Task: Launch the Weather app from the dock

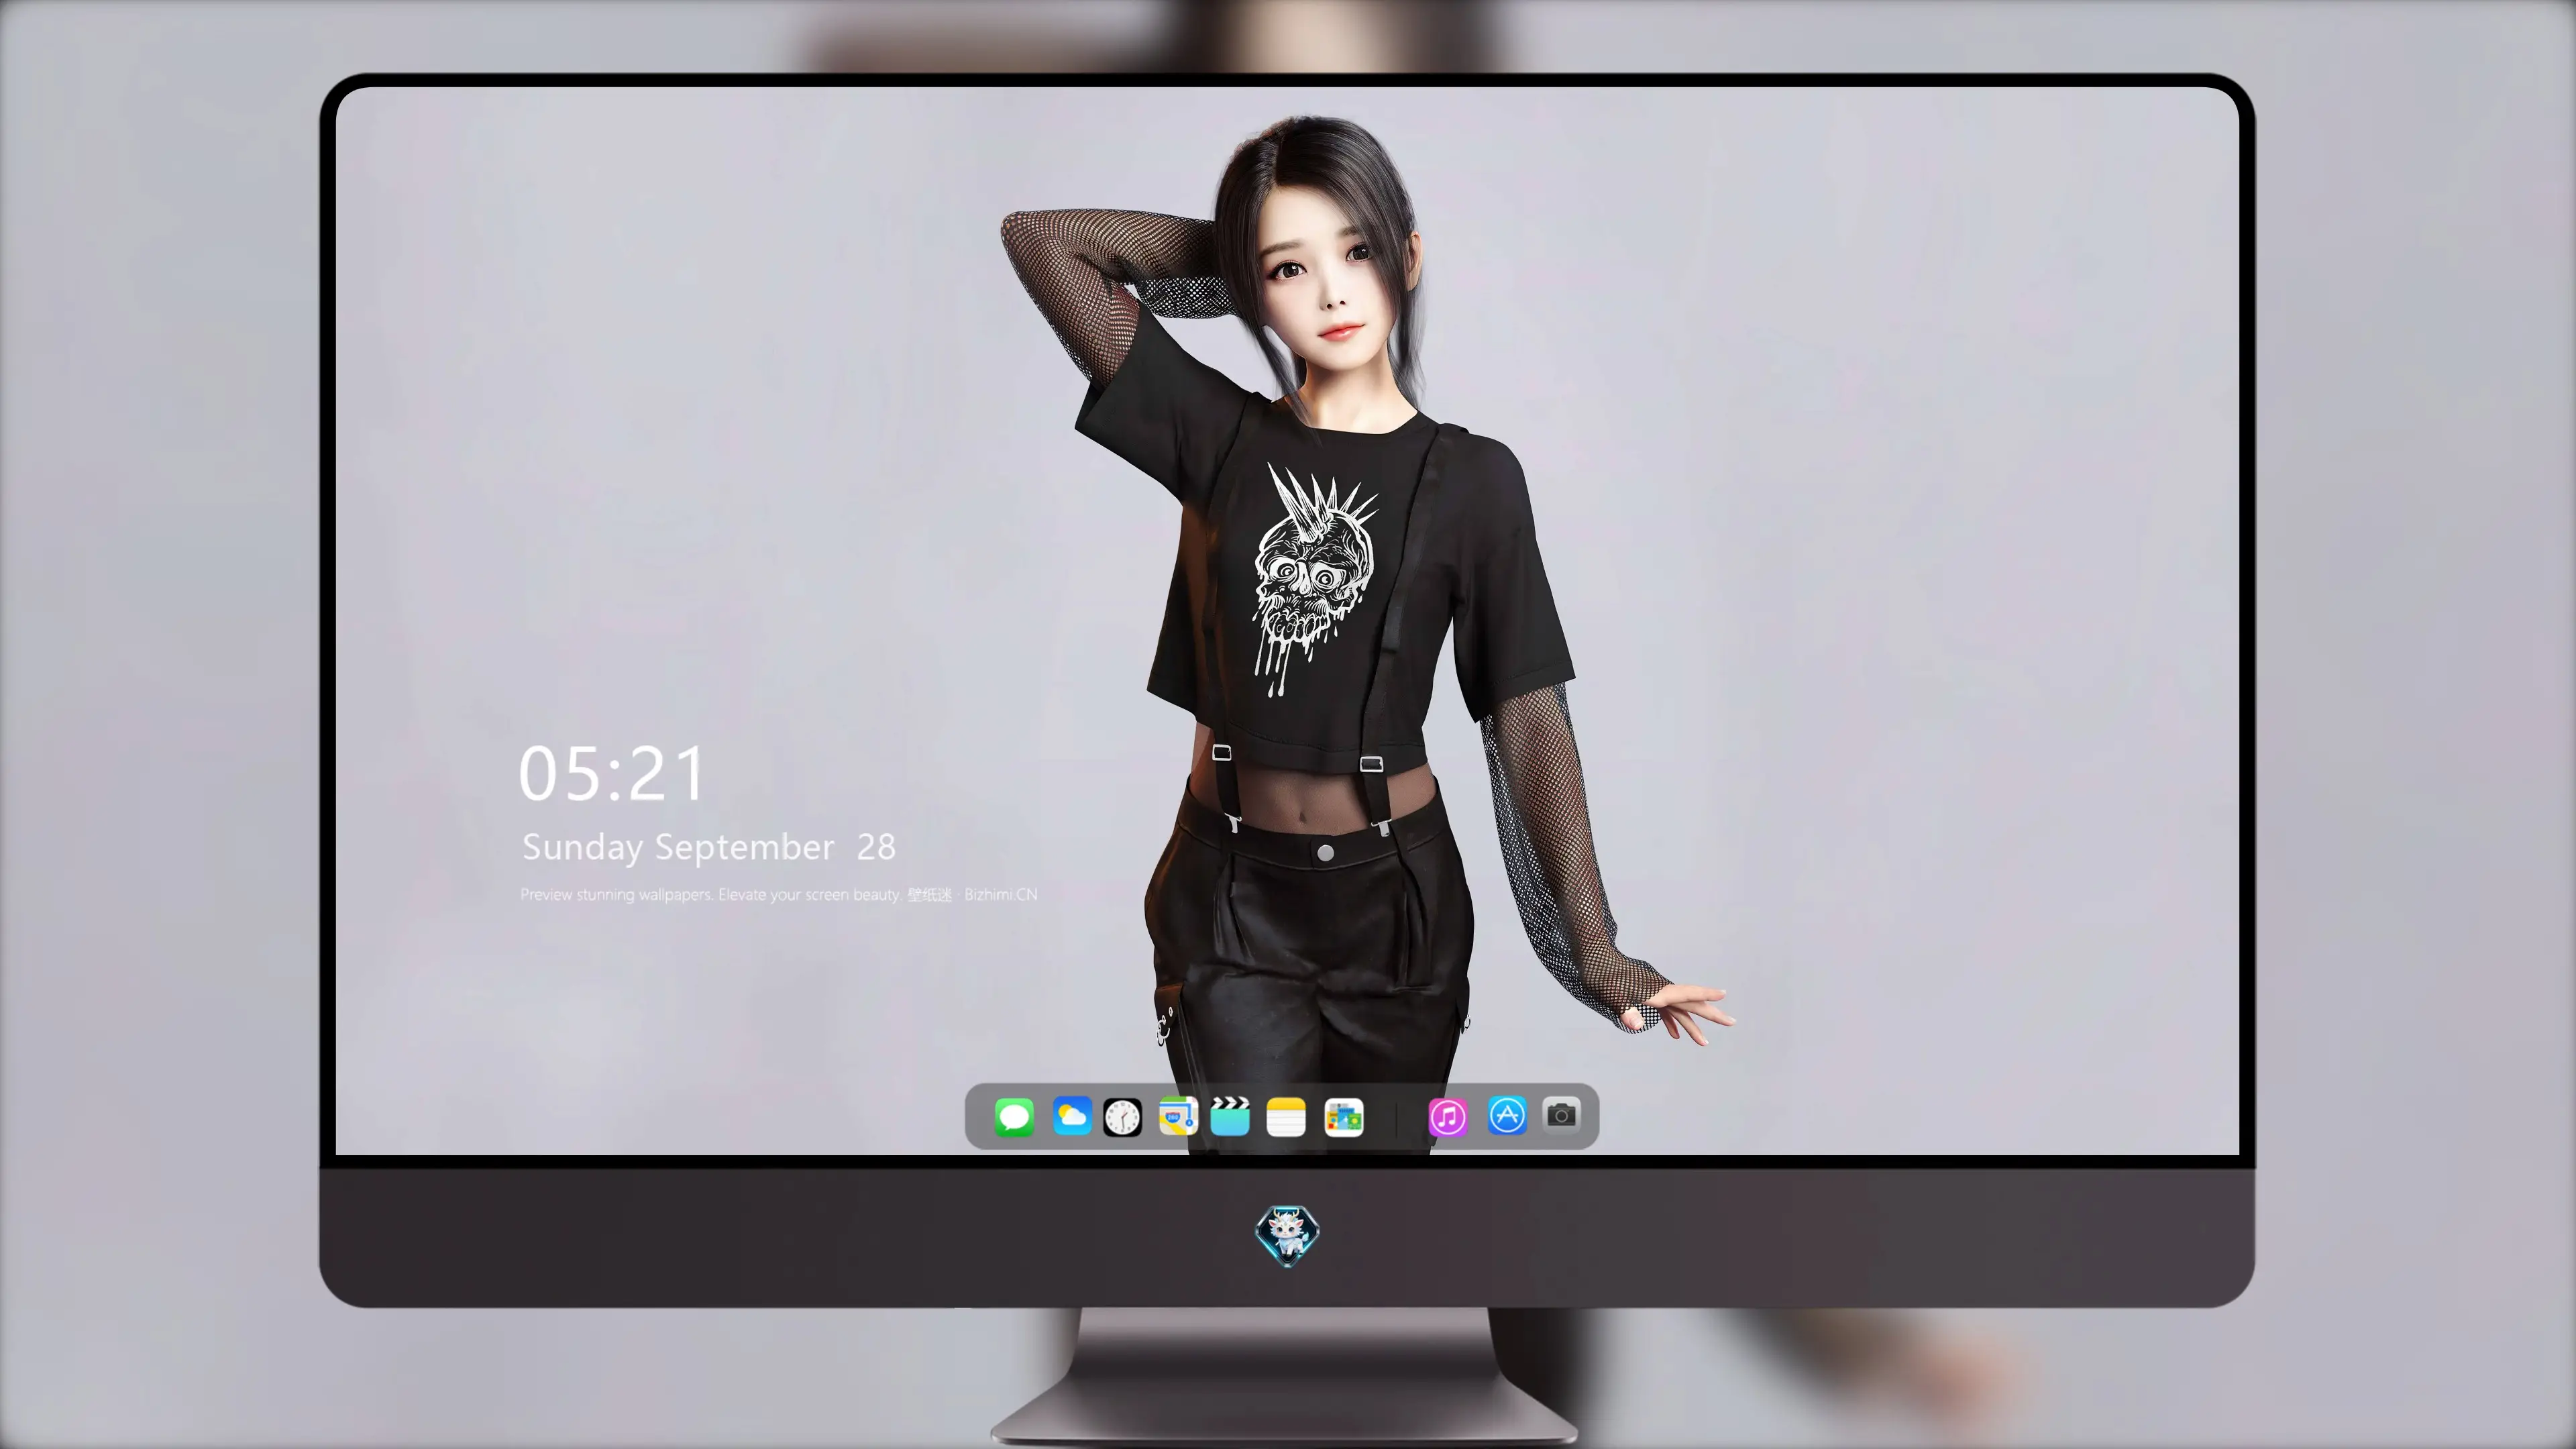Action: point(1071,1116)
